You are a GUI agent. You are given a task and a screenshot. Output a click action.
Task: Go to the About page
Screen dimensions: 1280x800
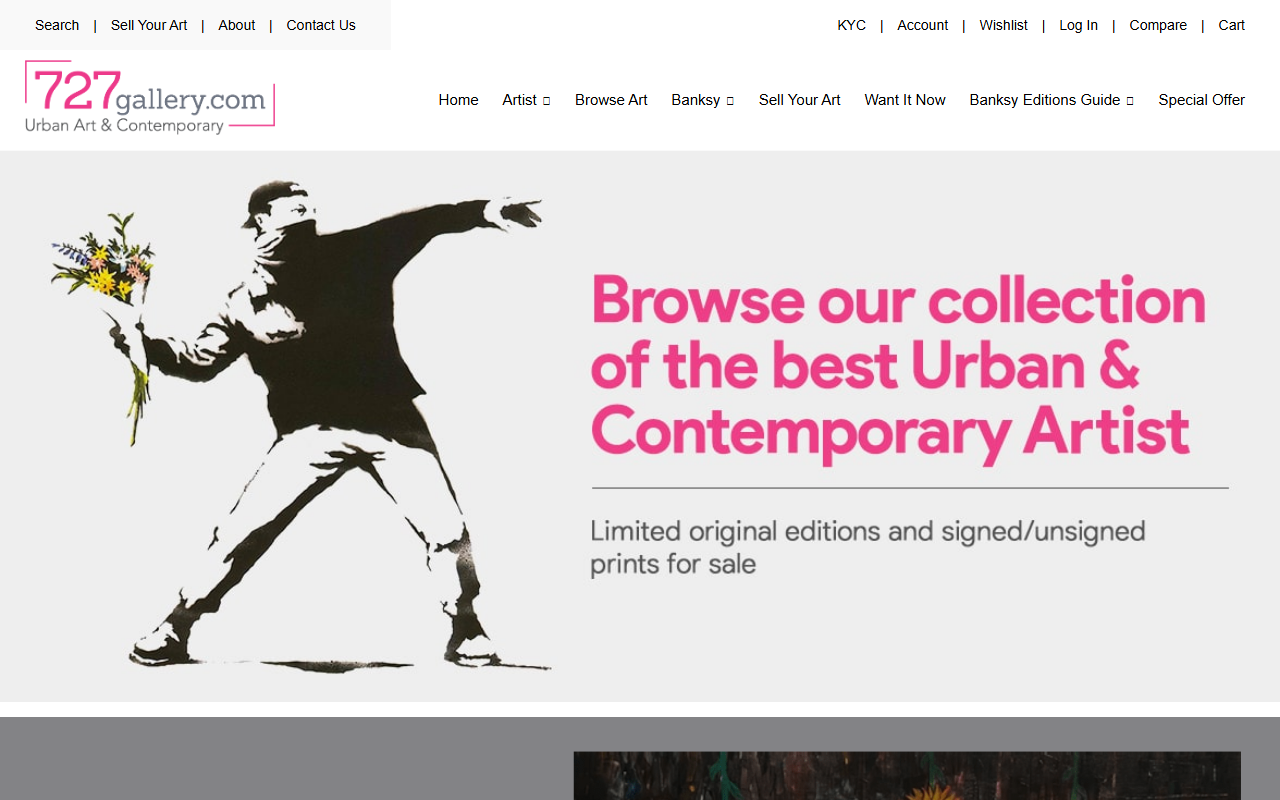tap(237, 25)
